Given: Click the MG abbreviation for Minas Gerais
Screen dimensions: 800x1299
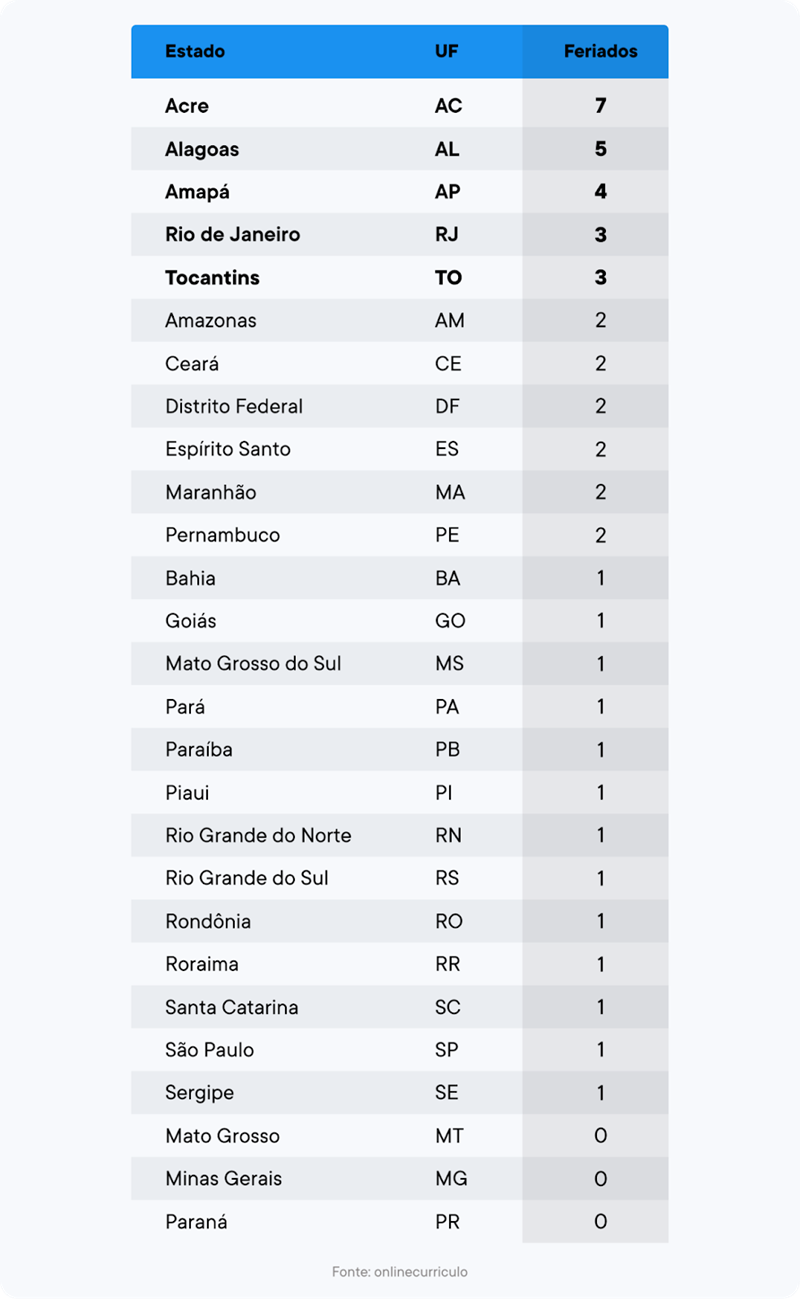Looking at the screenshot, I should pyautogui.click(x=450, y=1179).
